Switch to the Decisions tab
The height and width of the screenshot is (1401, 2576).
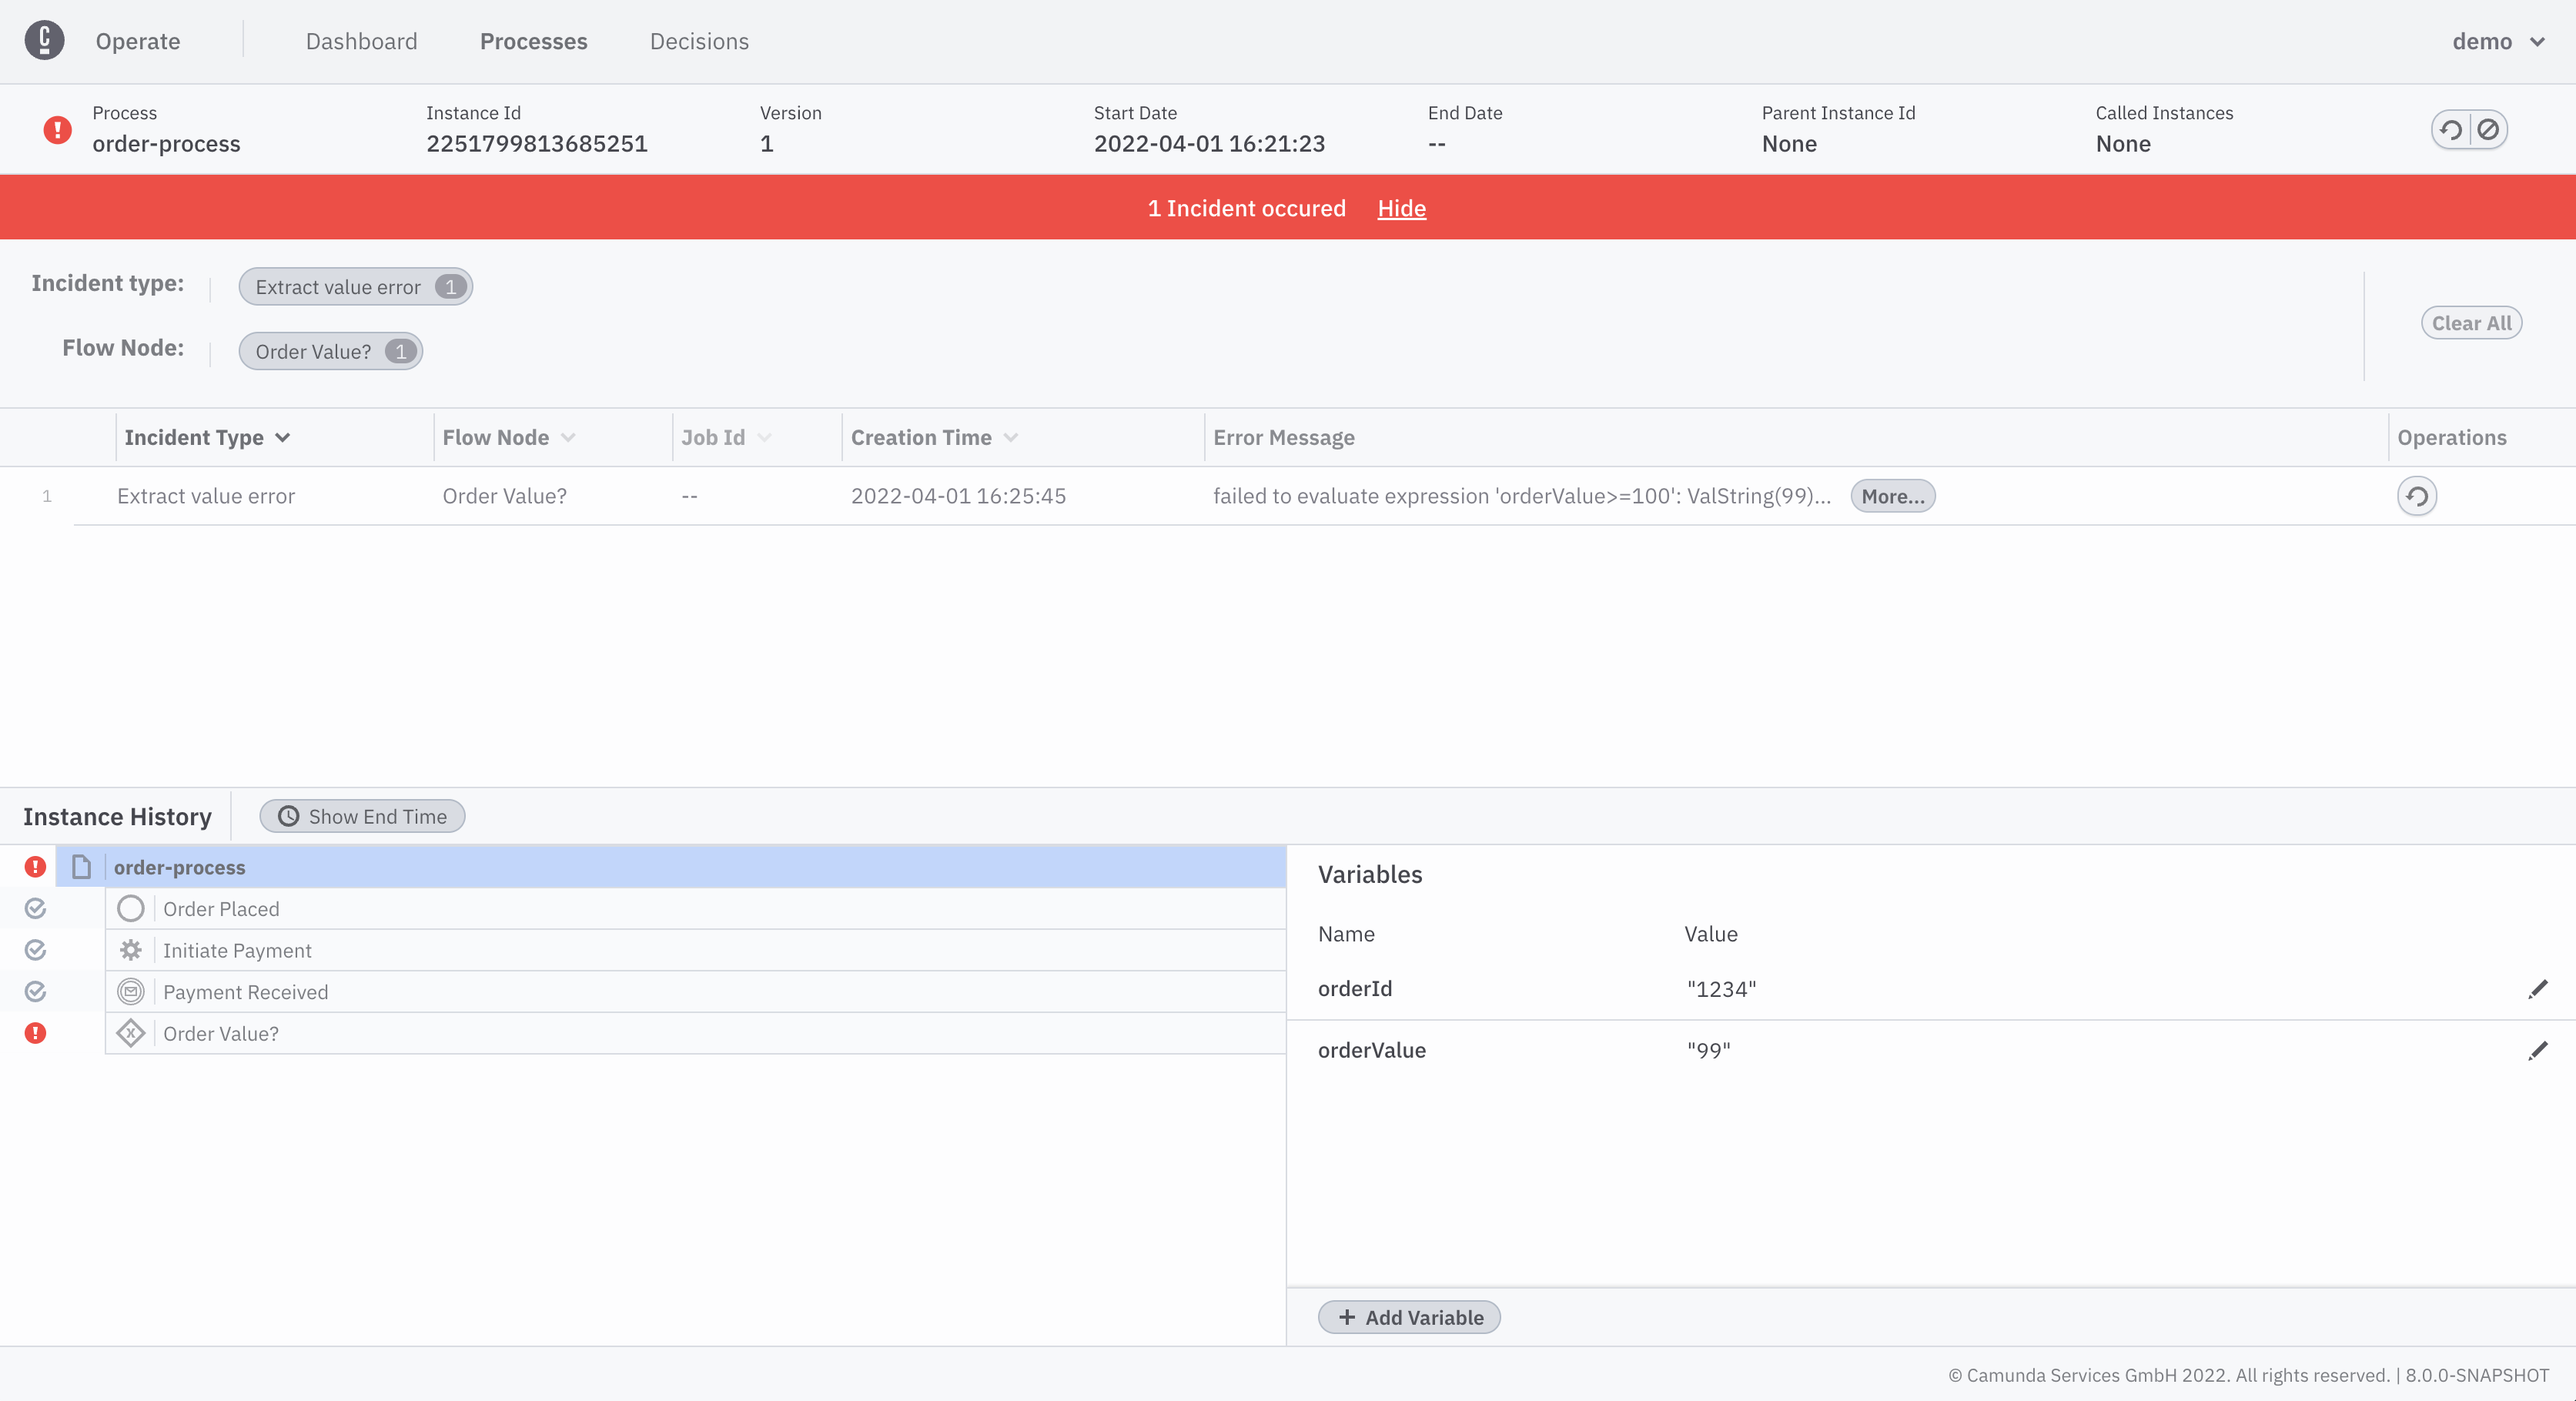[699, 40]
